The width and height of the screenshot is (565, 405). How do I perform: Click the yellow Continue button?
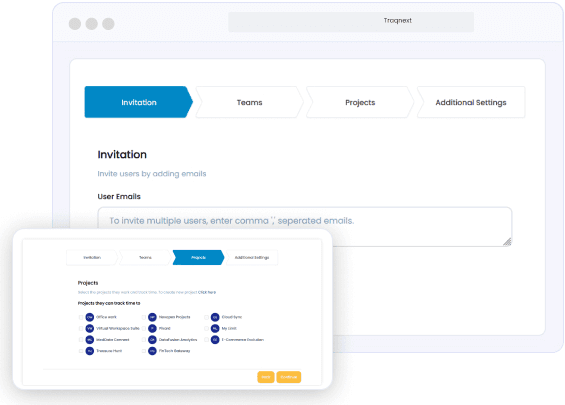[x=289, y=377]
